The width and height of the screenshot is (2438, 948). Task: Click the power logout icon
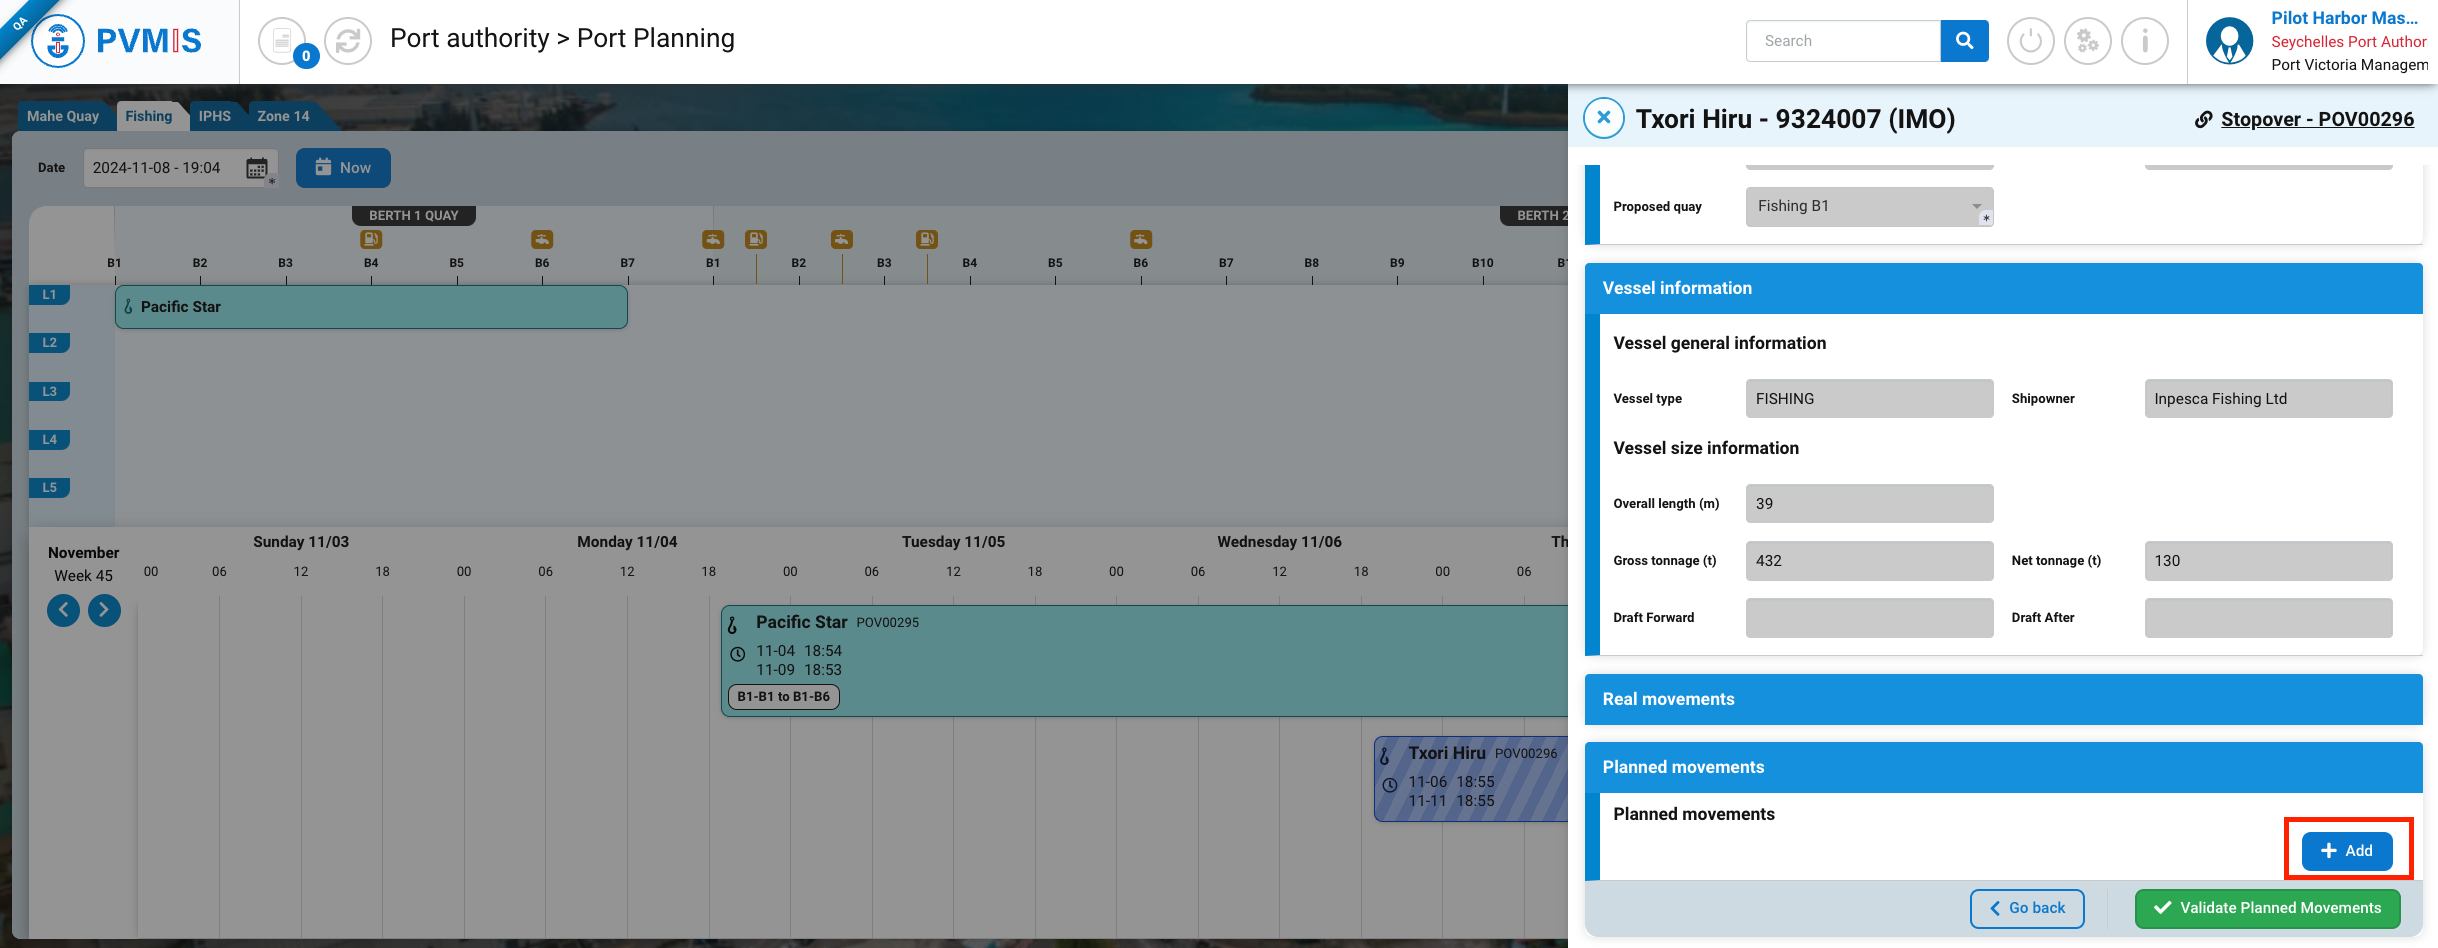2030,41
